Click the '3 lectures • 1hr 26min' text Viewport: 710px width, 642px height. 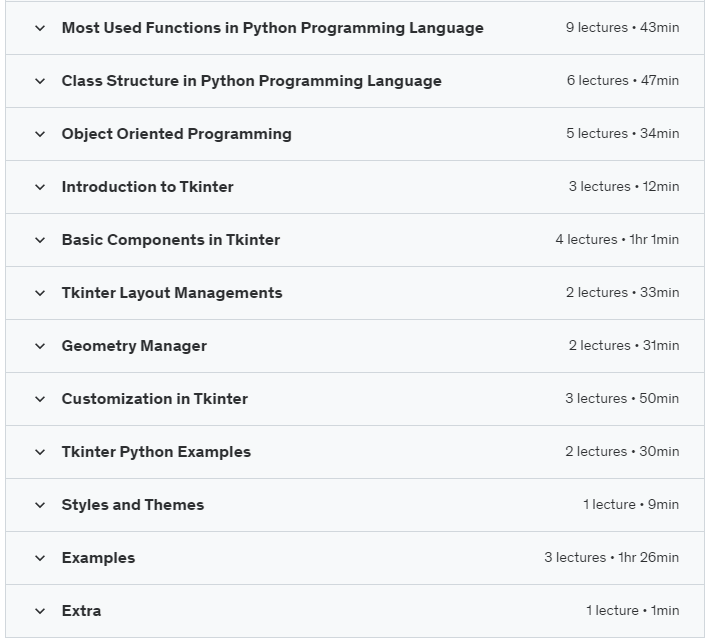point(612,557)
